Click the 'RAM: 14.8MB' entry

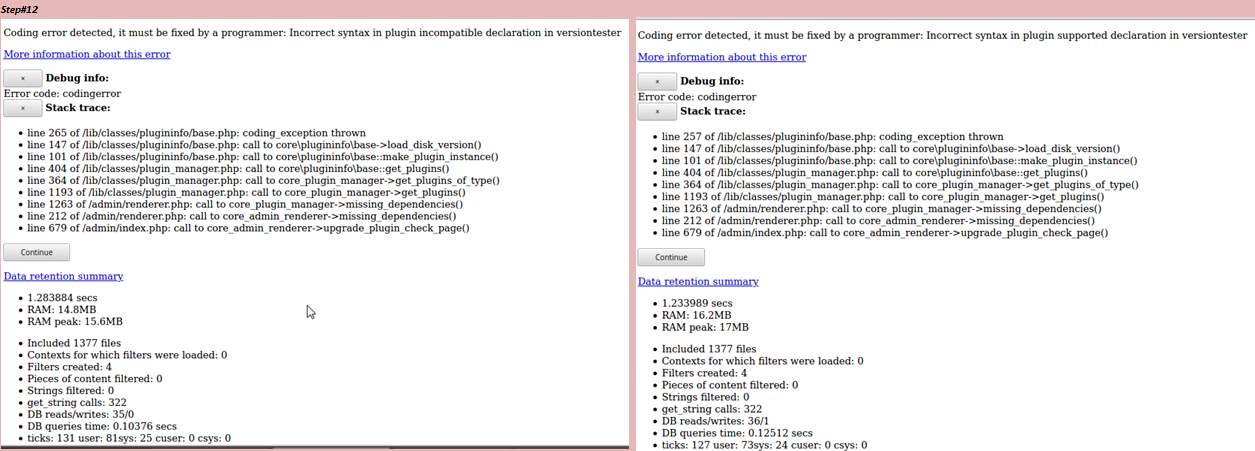click(62, 310)
